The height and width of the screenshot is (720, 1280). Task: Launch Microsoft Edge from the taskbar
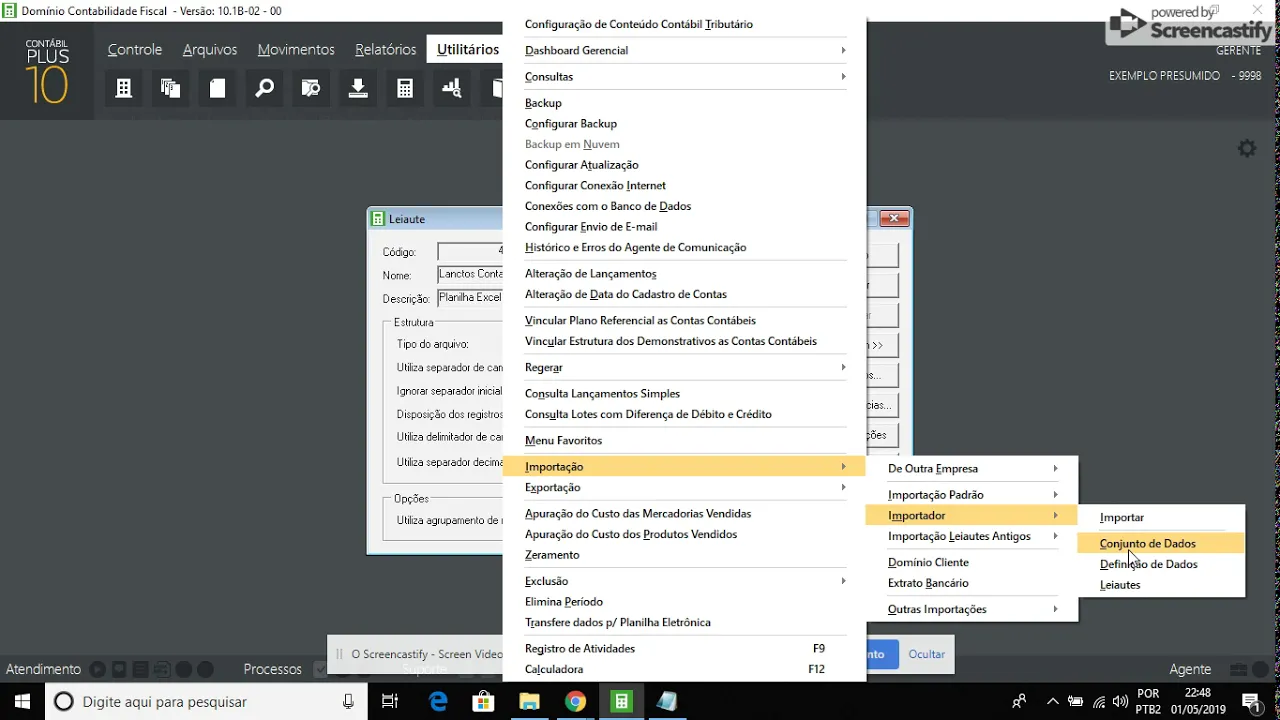tap(438, 701)
